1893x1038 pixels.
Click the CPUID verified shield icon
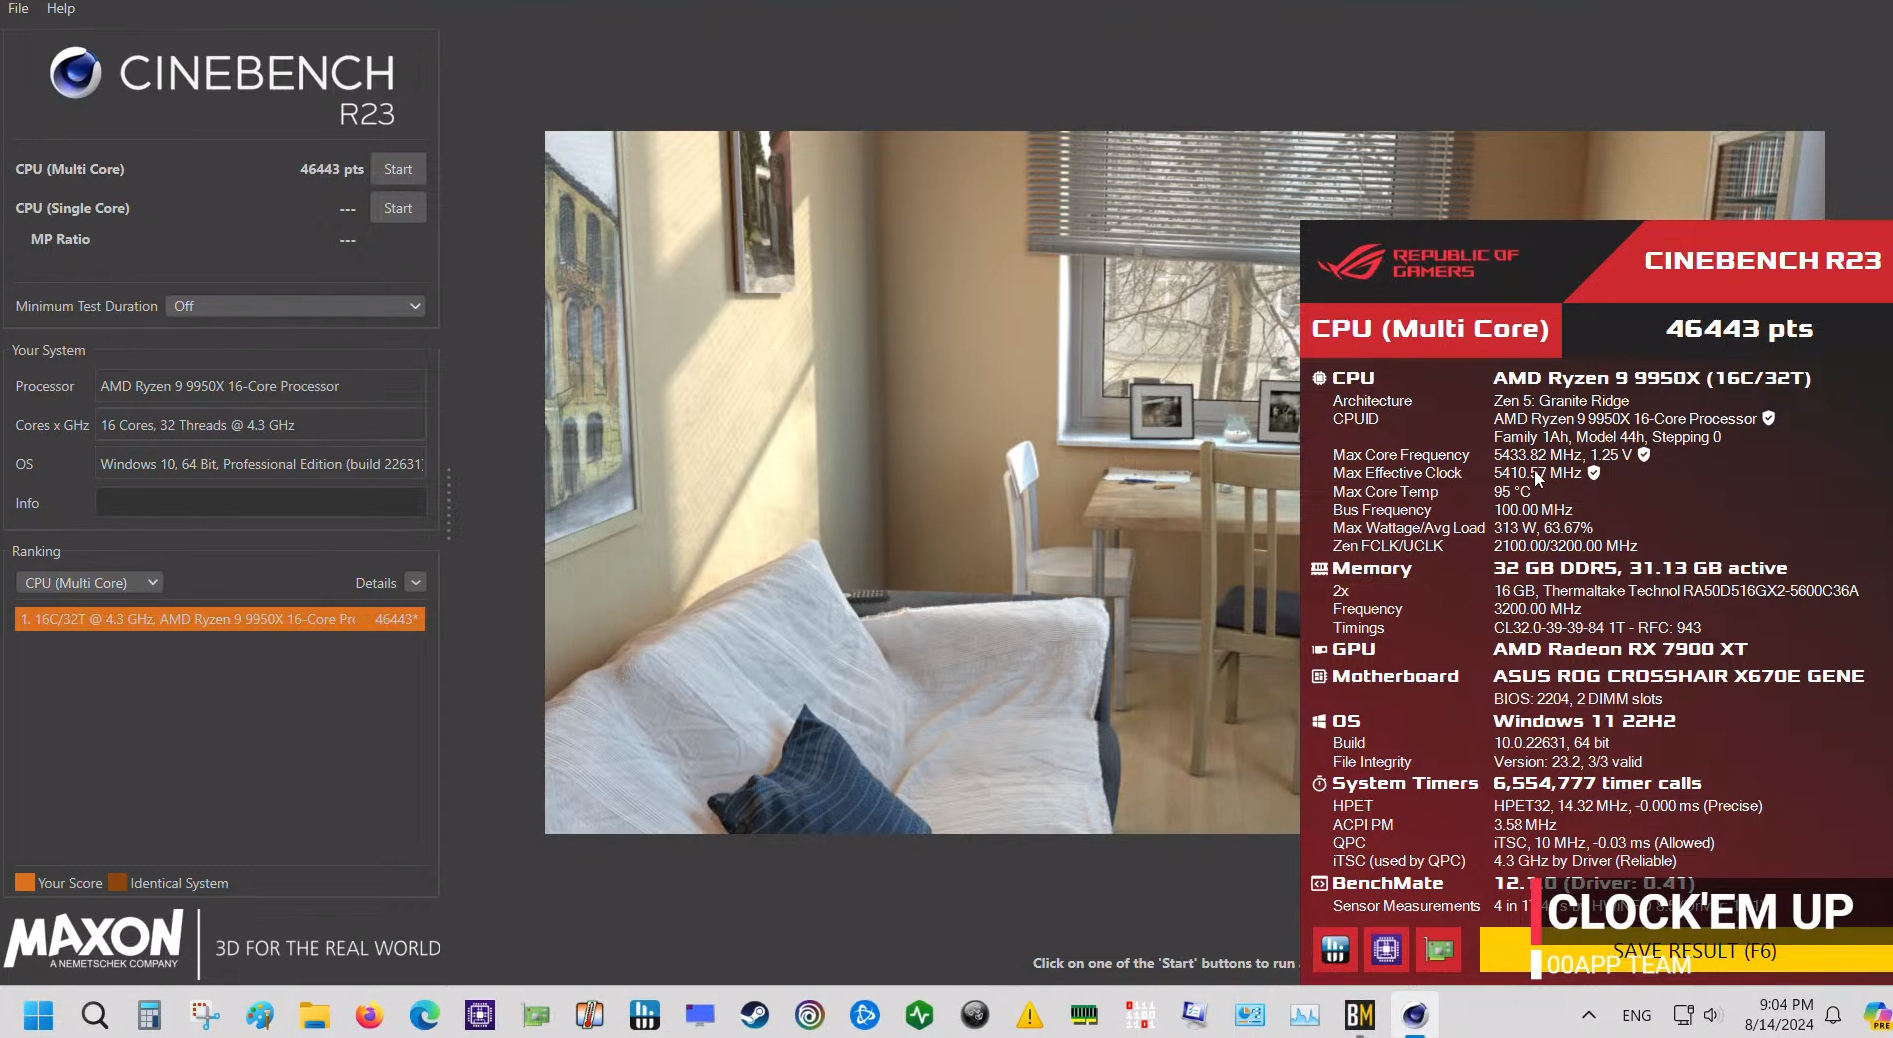(x=1768, y=418)
